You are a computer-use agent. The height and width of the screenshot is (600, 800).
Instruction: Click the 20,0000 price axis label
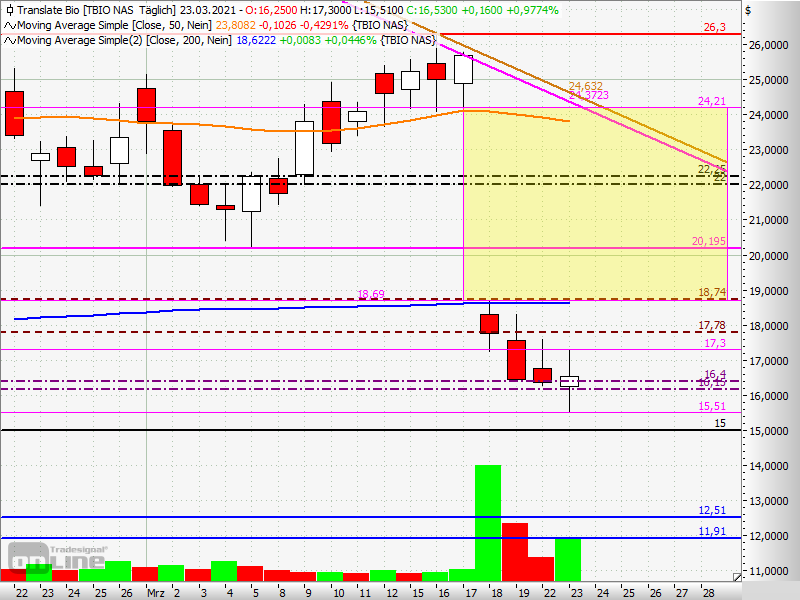pos(768,256)
